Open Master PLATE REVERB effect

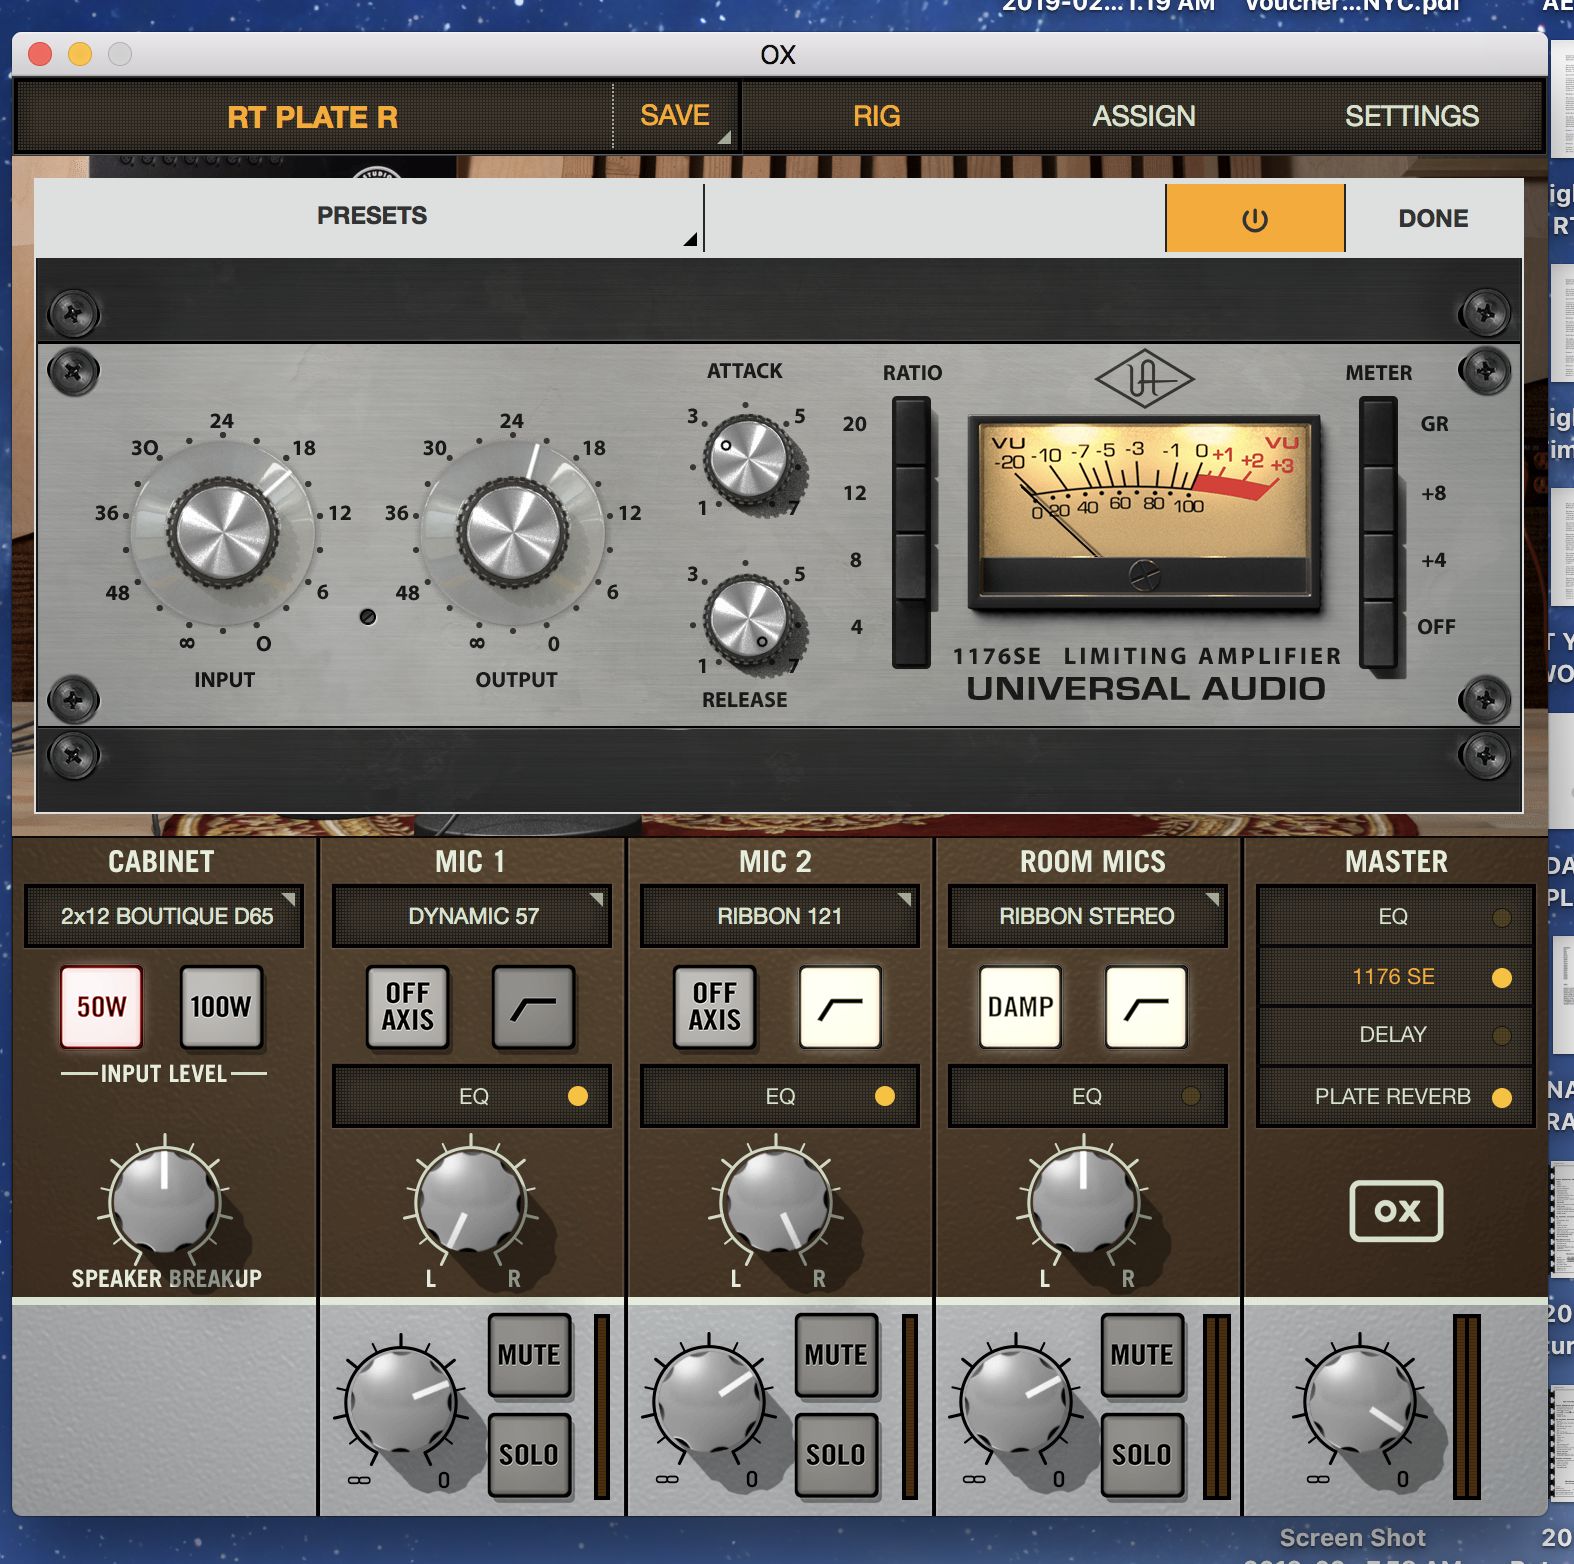click(x=1395, y=1097)
